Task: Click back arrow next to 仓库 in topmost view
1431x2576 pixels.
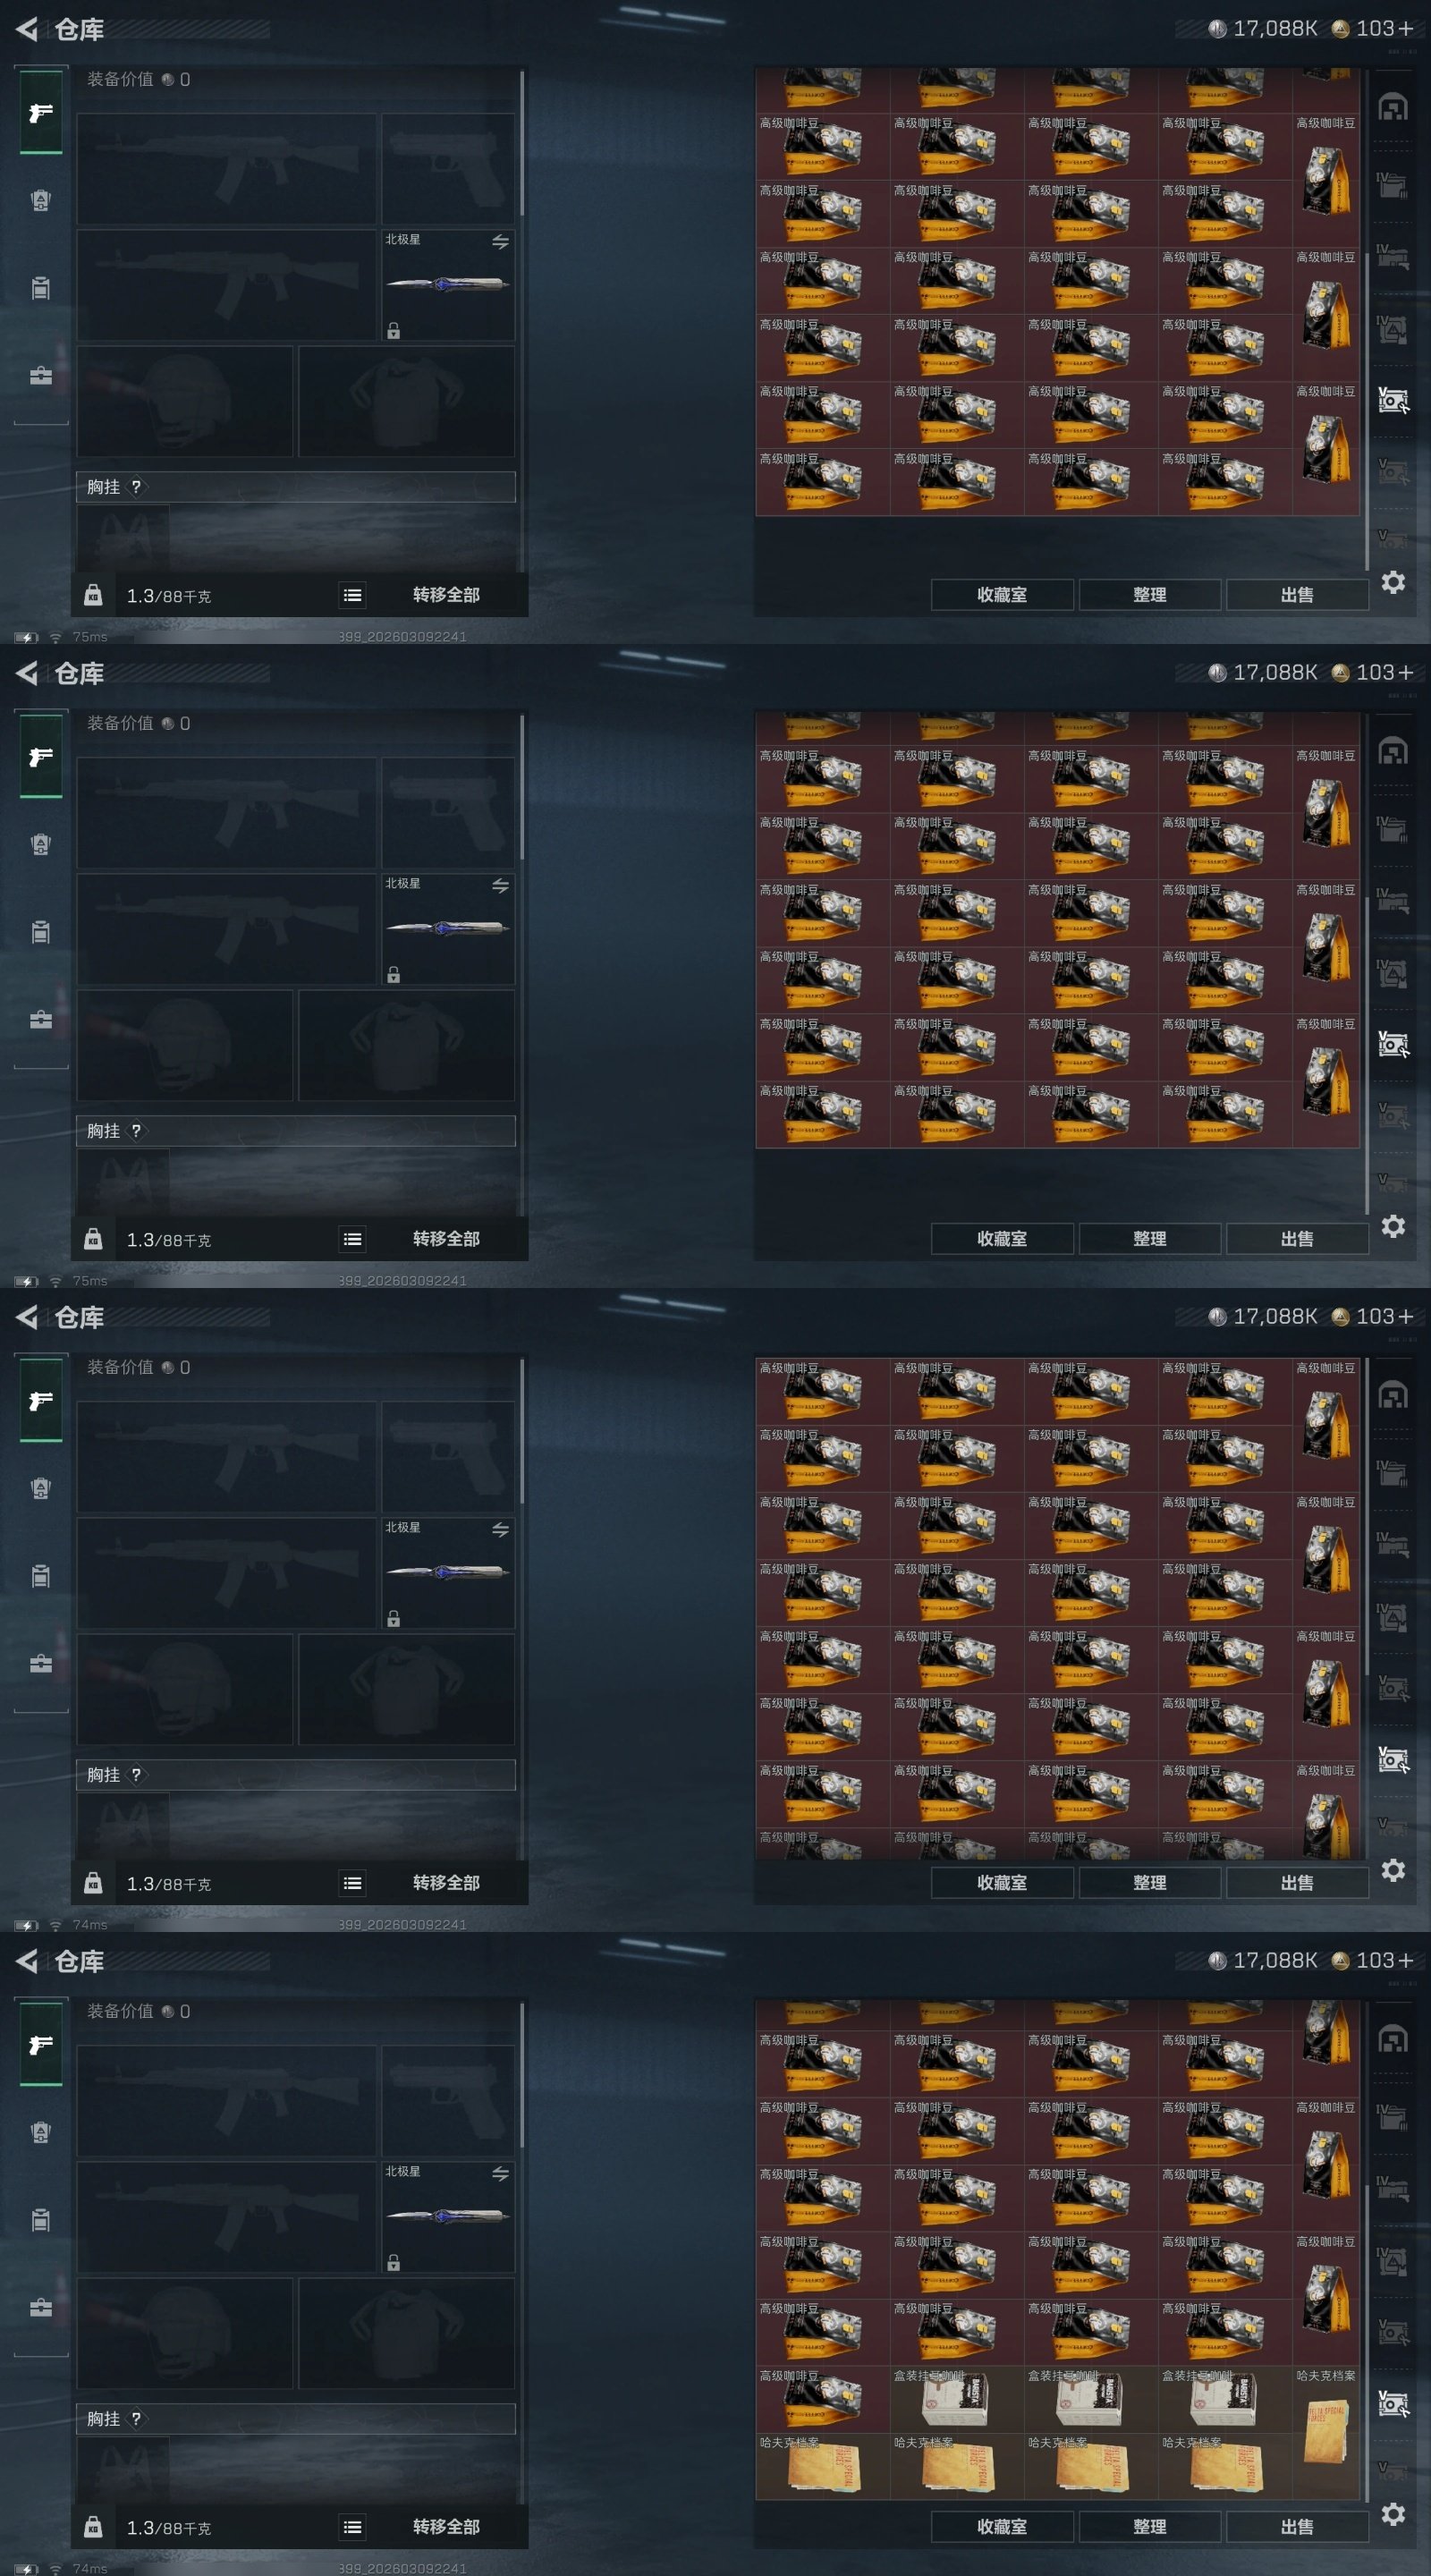Action: tap(27, 29)
